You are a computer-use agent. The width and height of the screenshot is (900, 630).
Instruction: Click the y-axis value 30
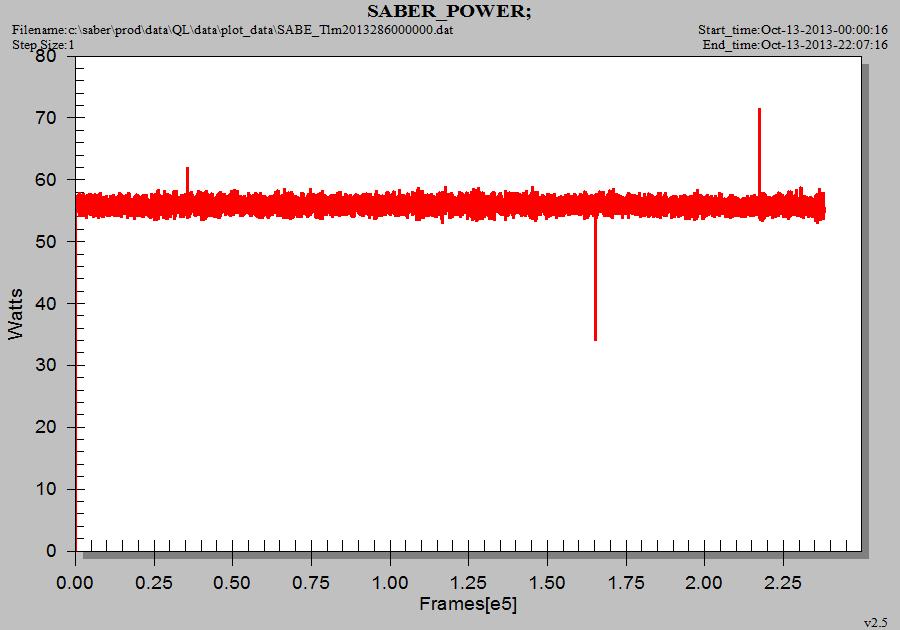[45, 365]
